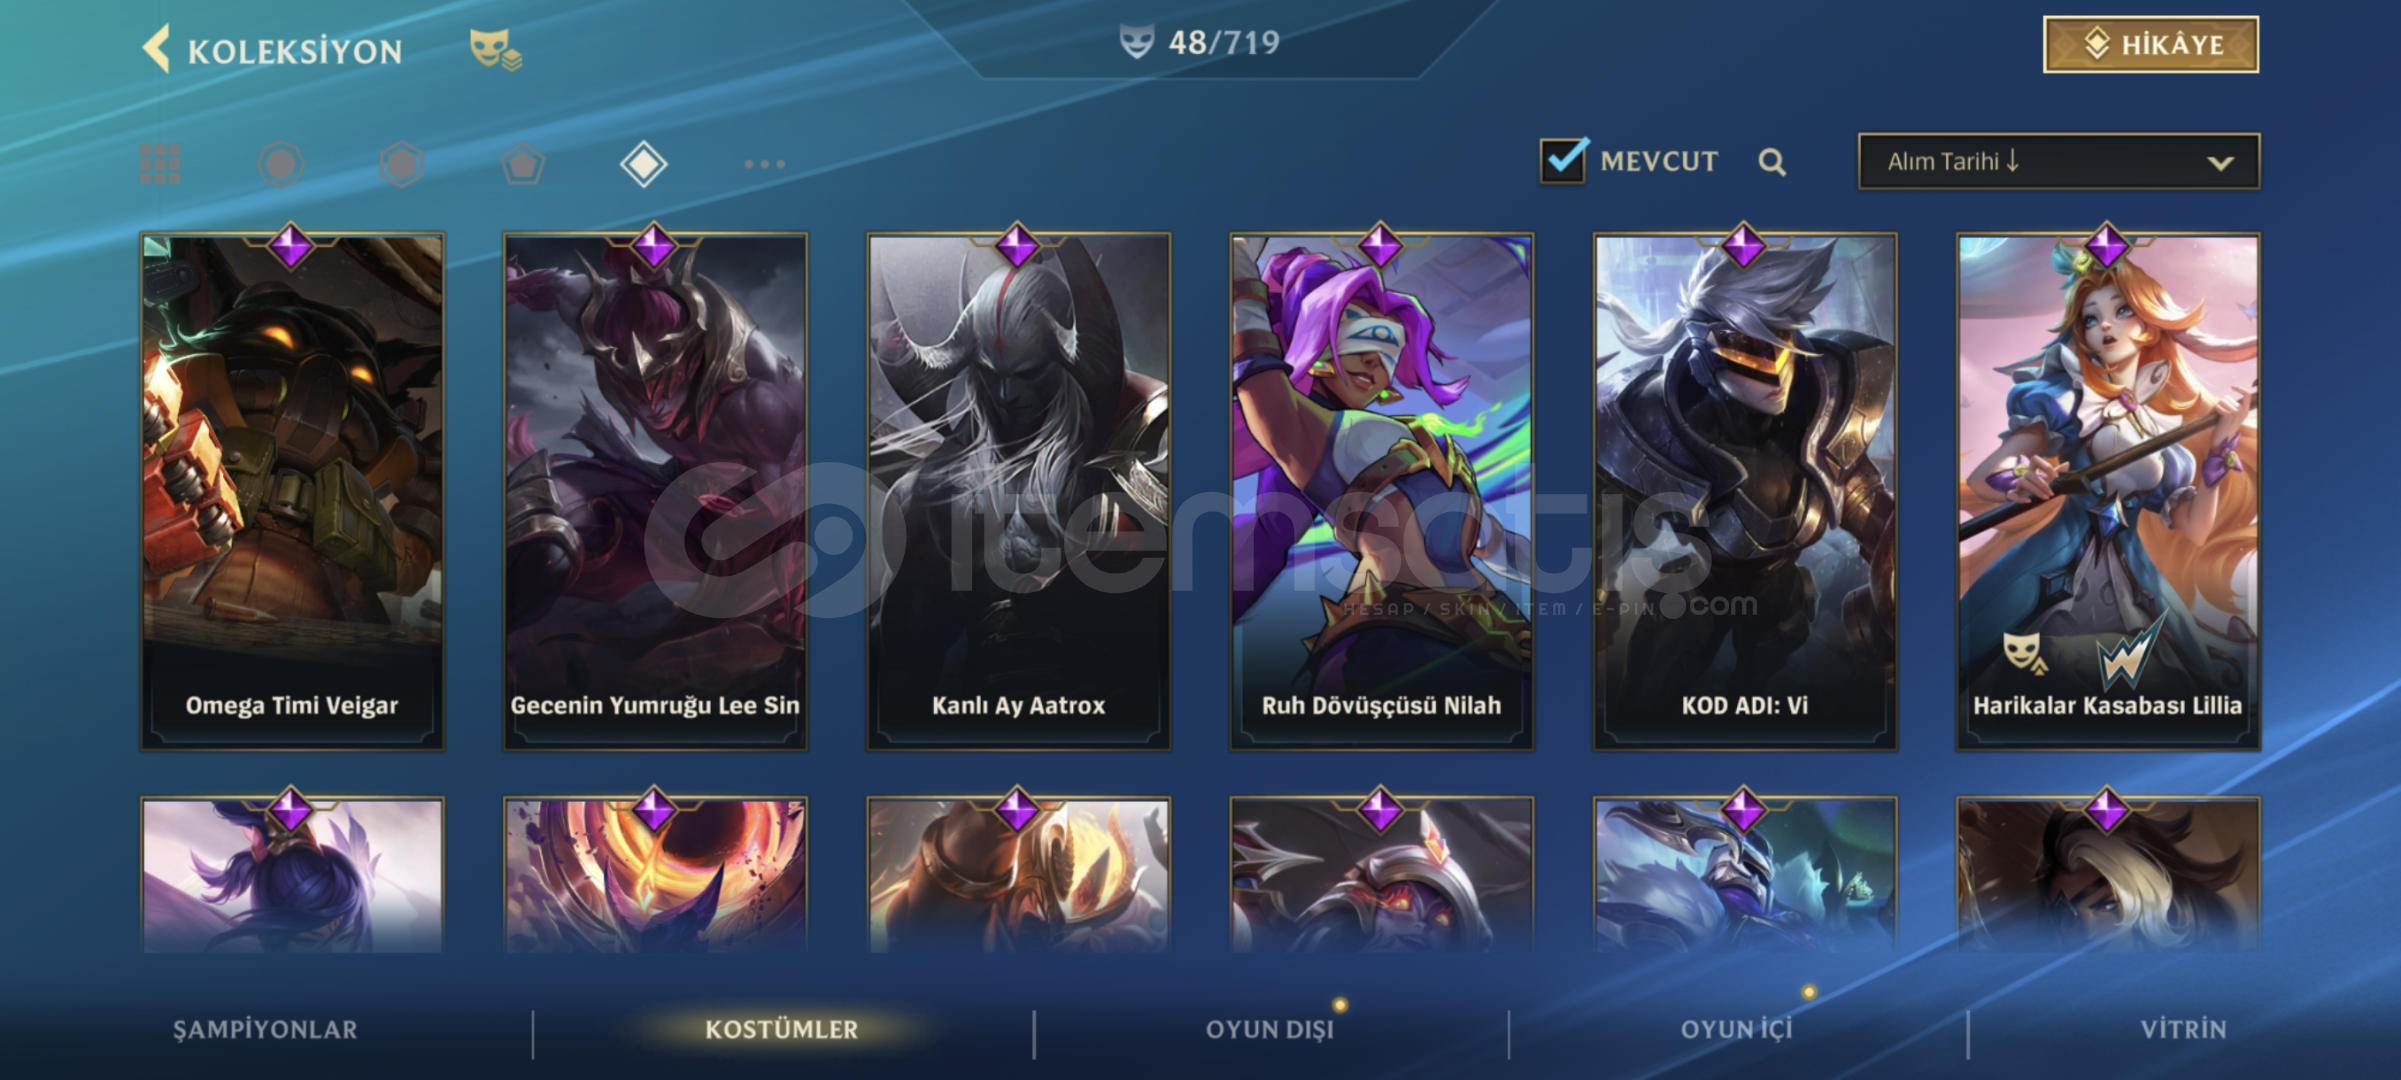Switch to the OYUN DIŞI tab
The height and width of the screenshot is (1080, 2401).
click(1270, 1029)
